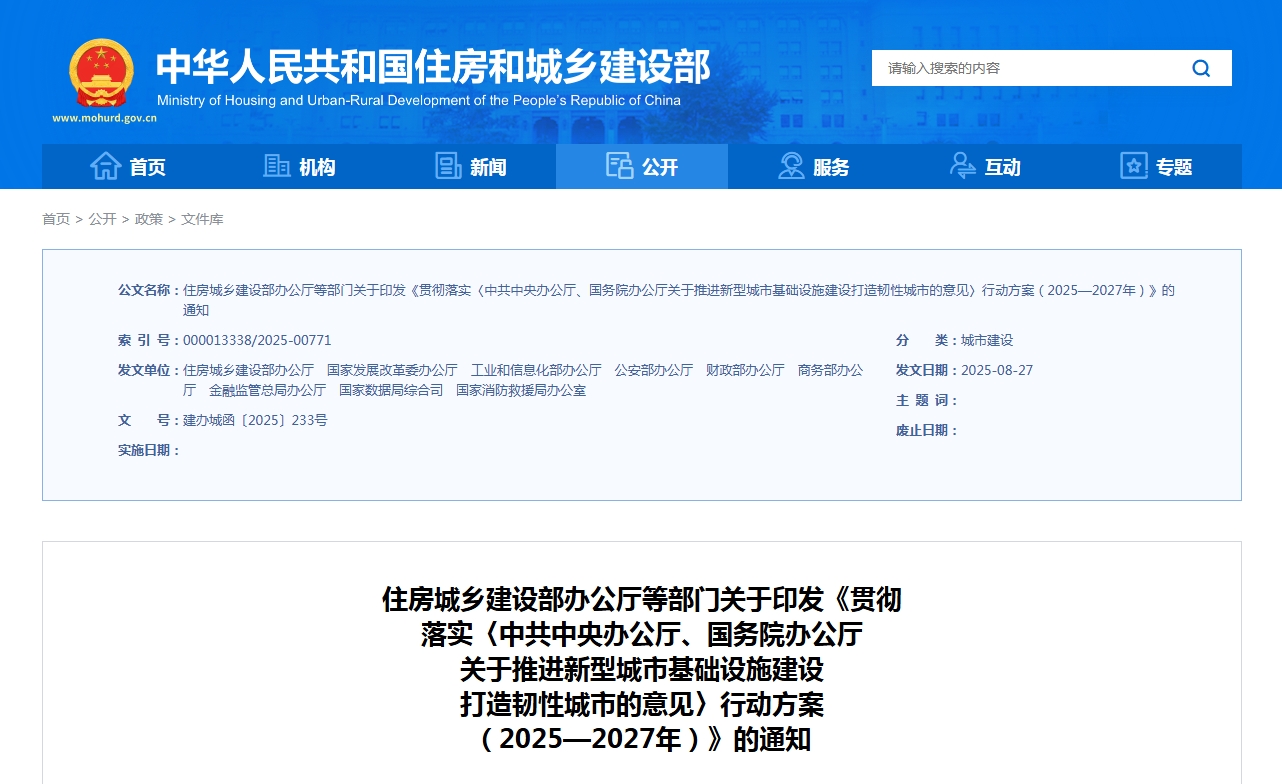Click 首页 in the breadcrumb

click(x=56, y=219)
